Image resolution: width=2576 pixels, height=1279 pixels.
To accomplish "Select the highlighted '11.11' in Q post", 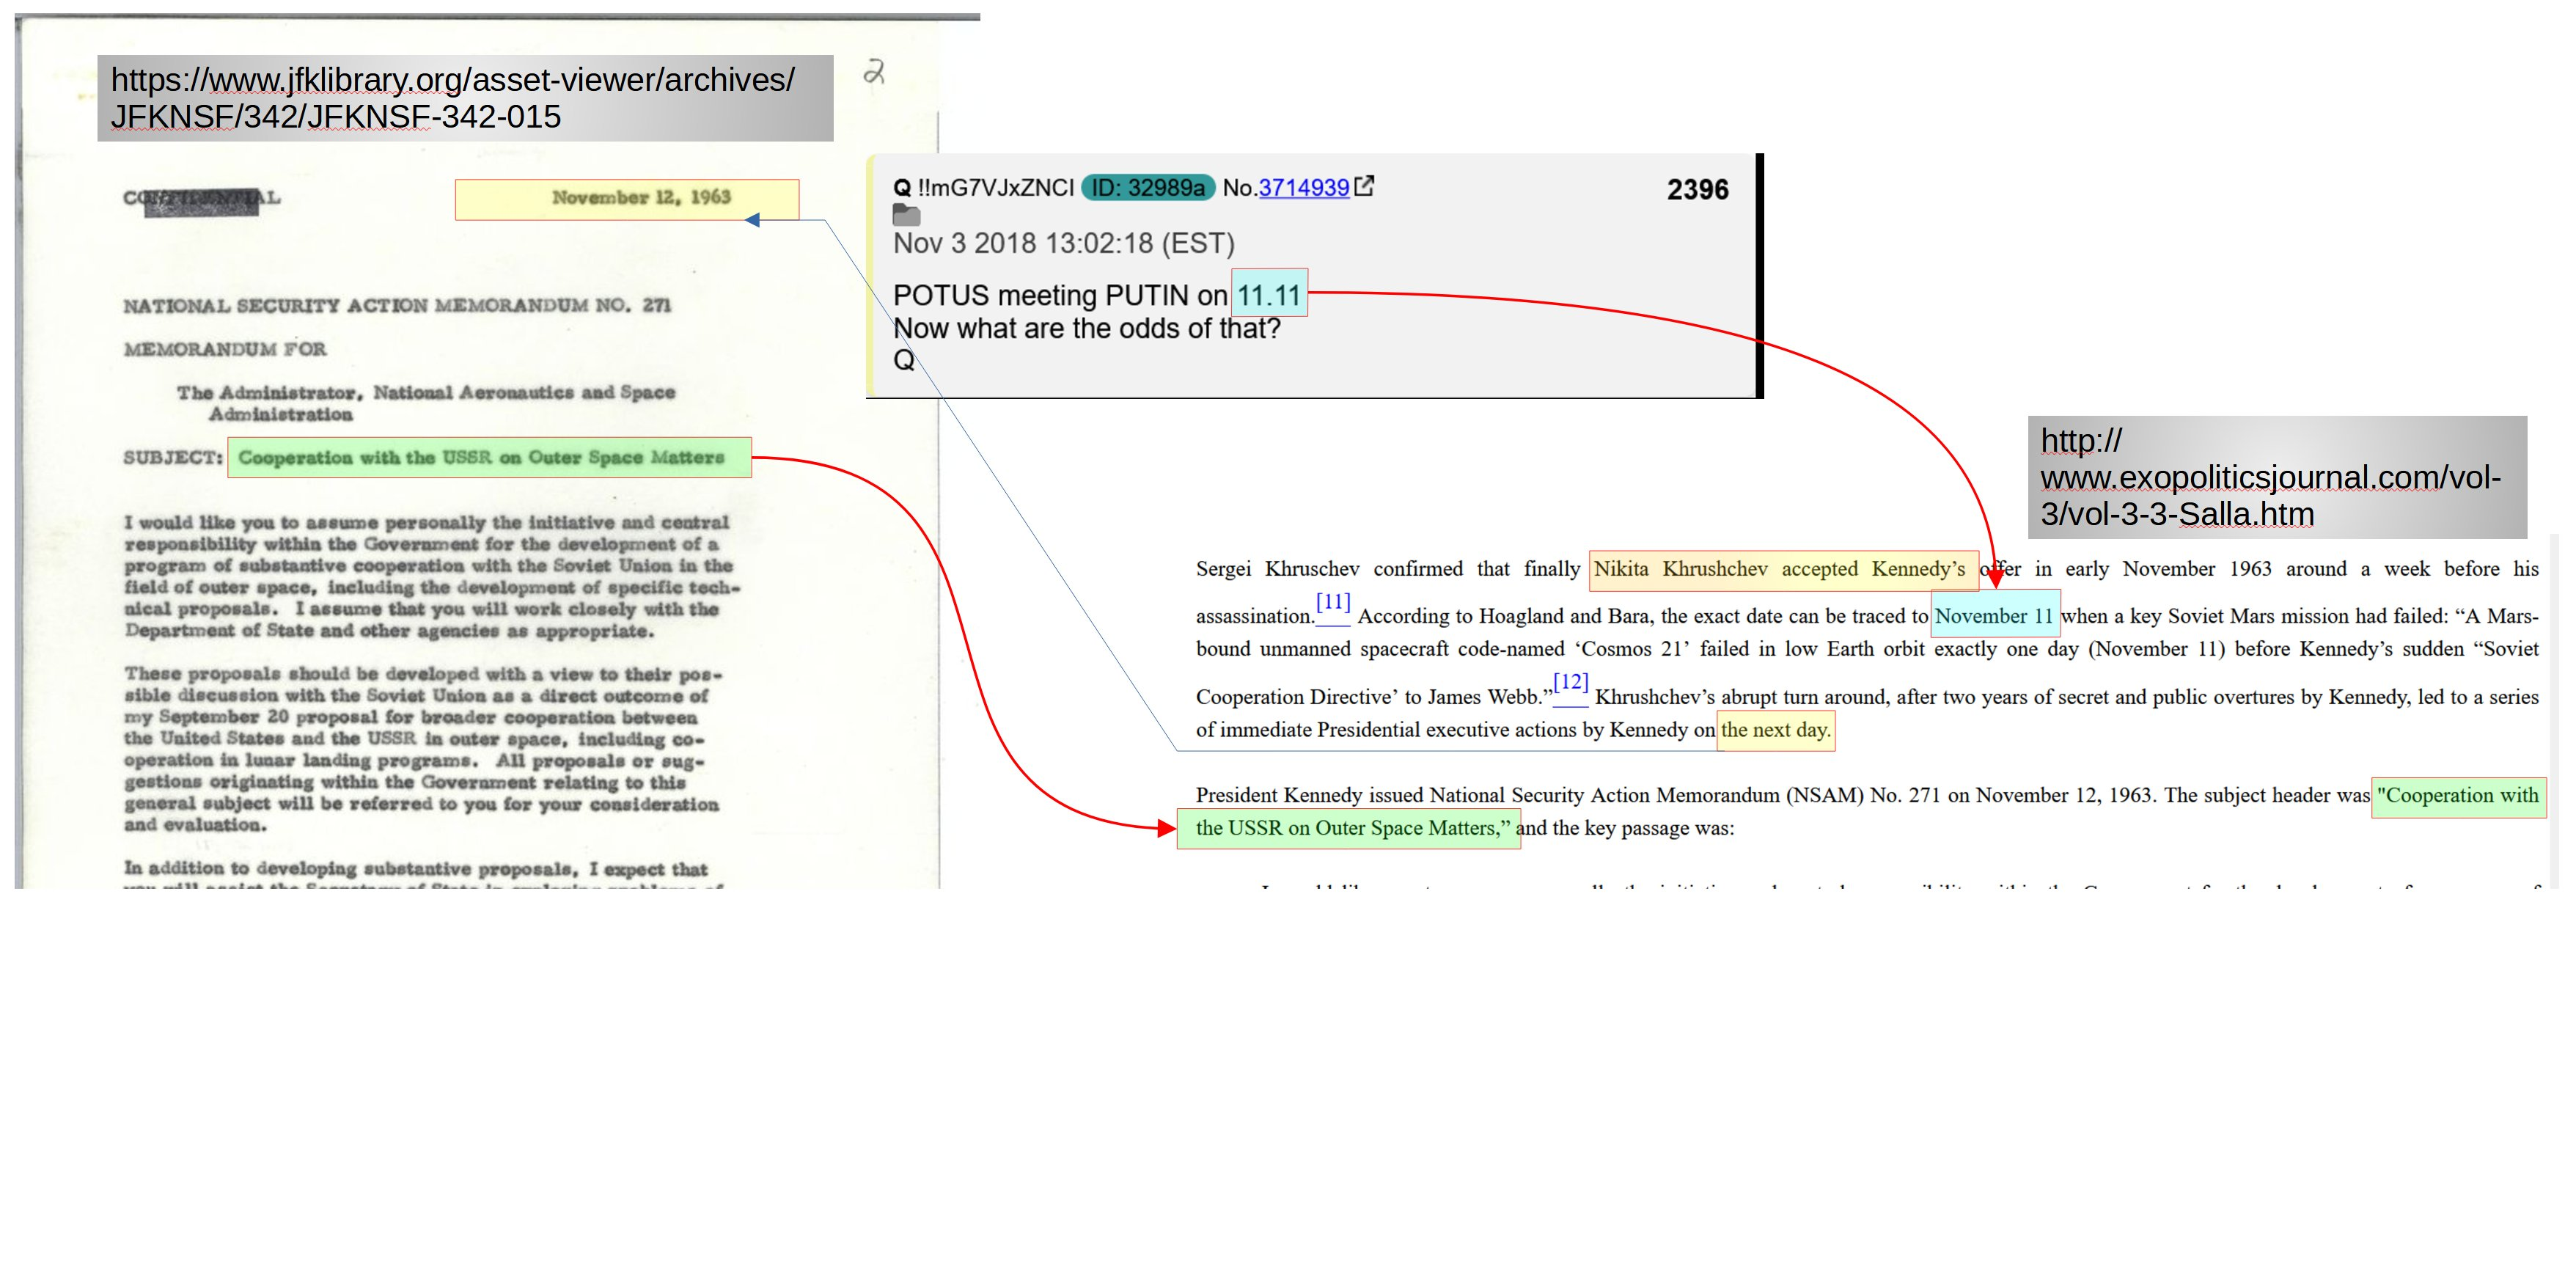I will [1269, 294].
